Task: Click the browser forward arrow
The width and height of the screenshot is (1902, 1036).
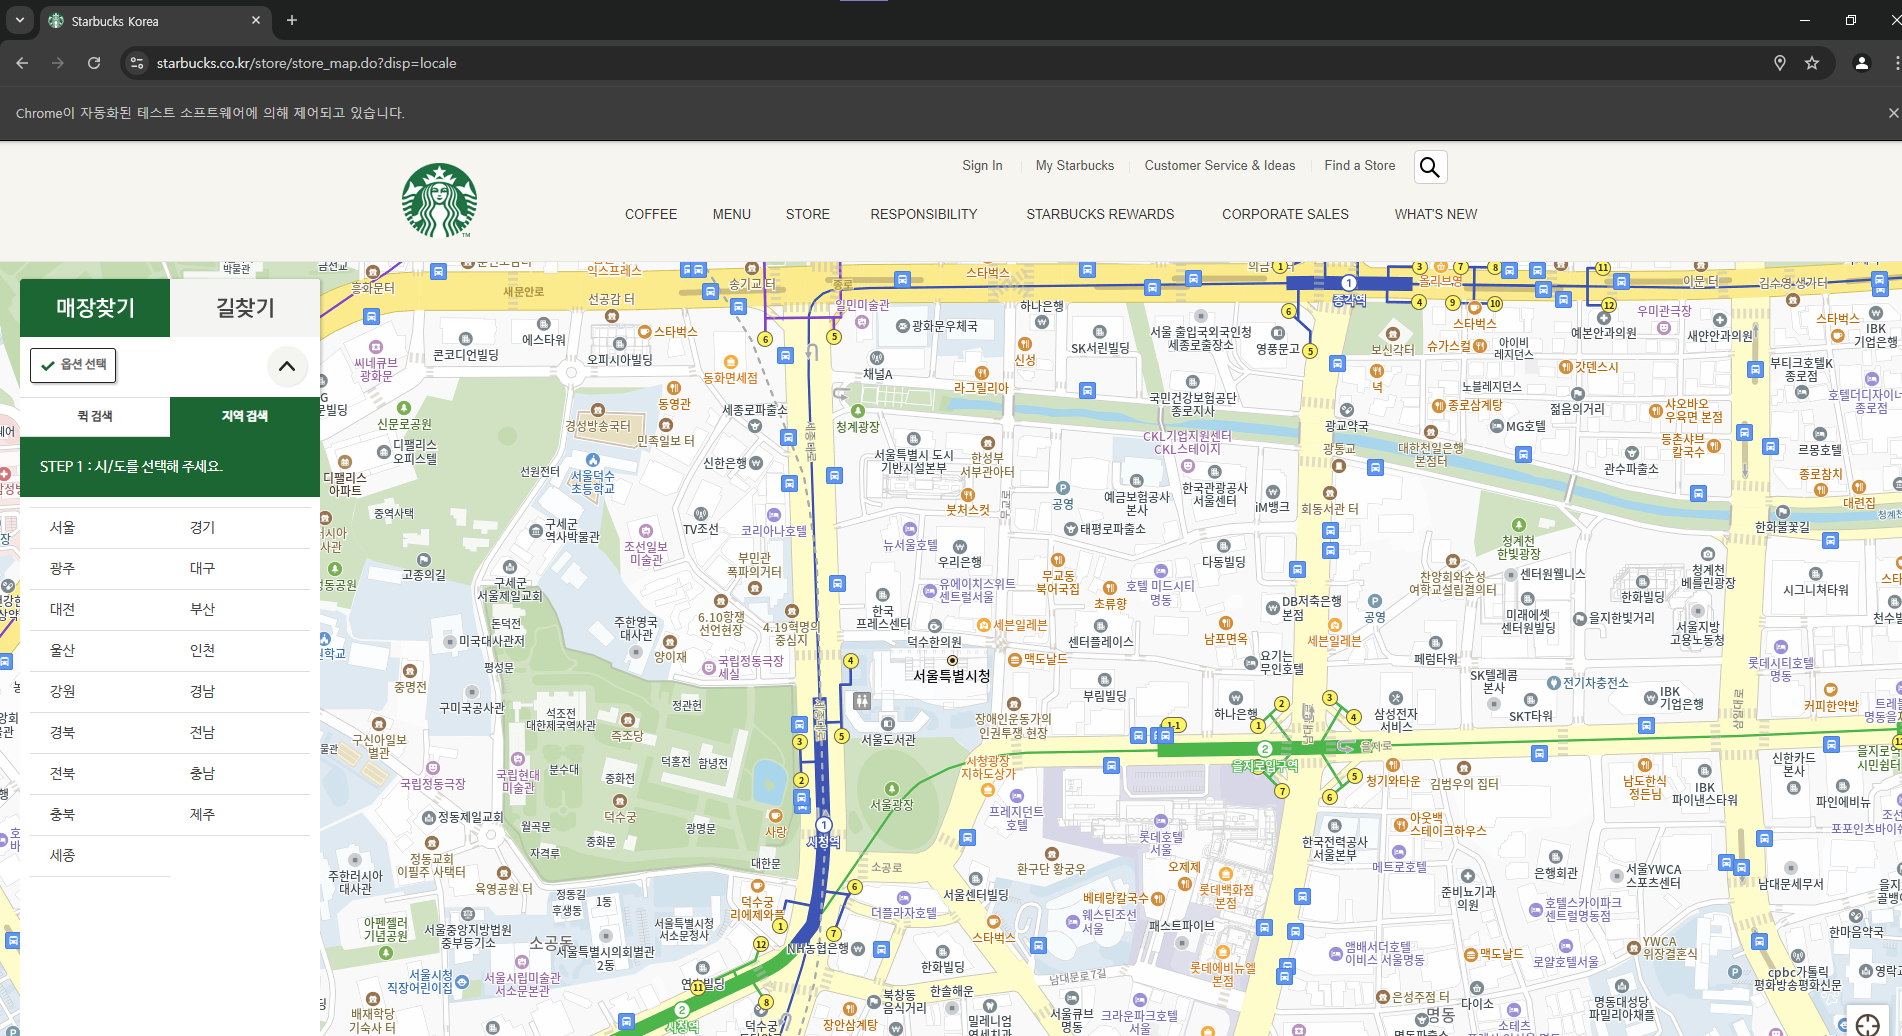Action: coord(58,63)
